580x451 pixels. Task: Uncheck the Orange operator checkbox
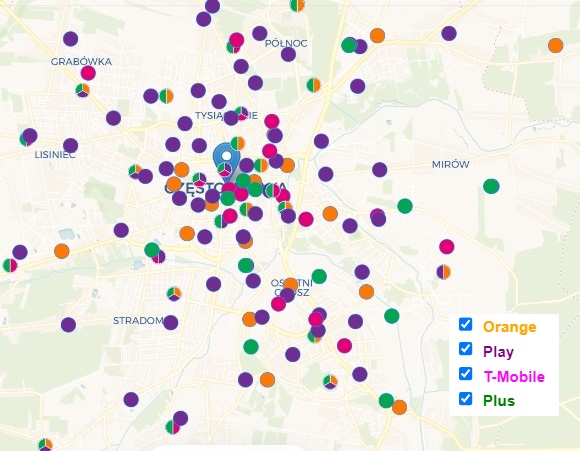(x=465, y=324)
